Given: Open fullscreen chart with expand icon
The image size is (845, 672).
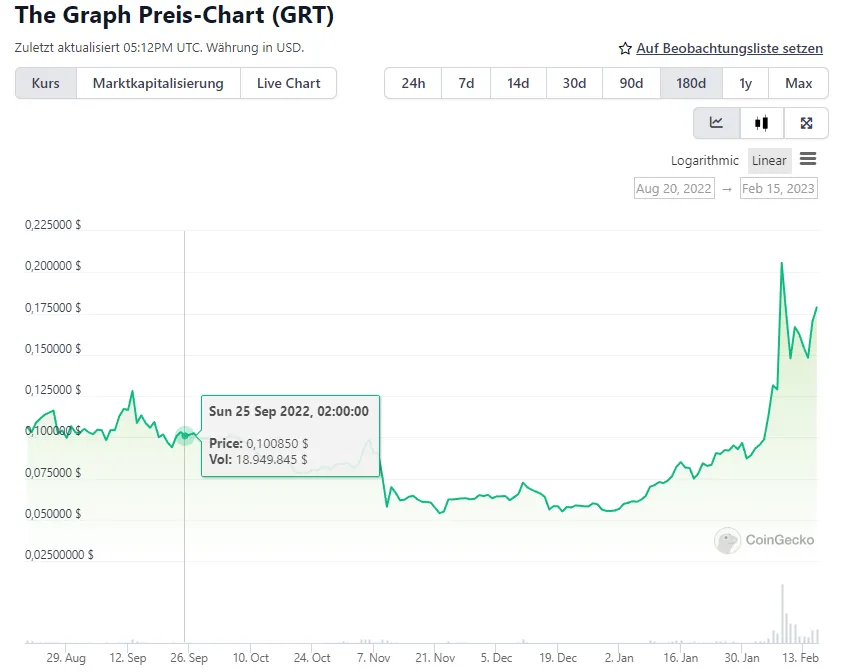Looking at the screenshot, I should [x=806, y=123].
